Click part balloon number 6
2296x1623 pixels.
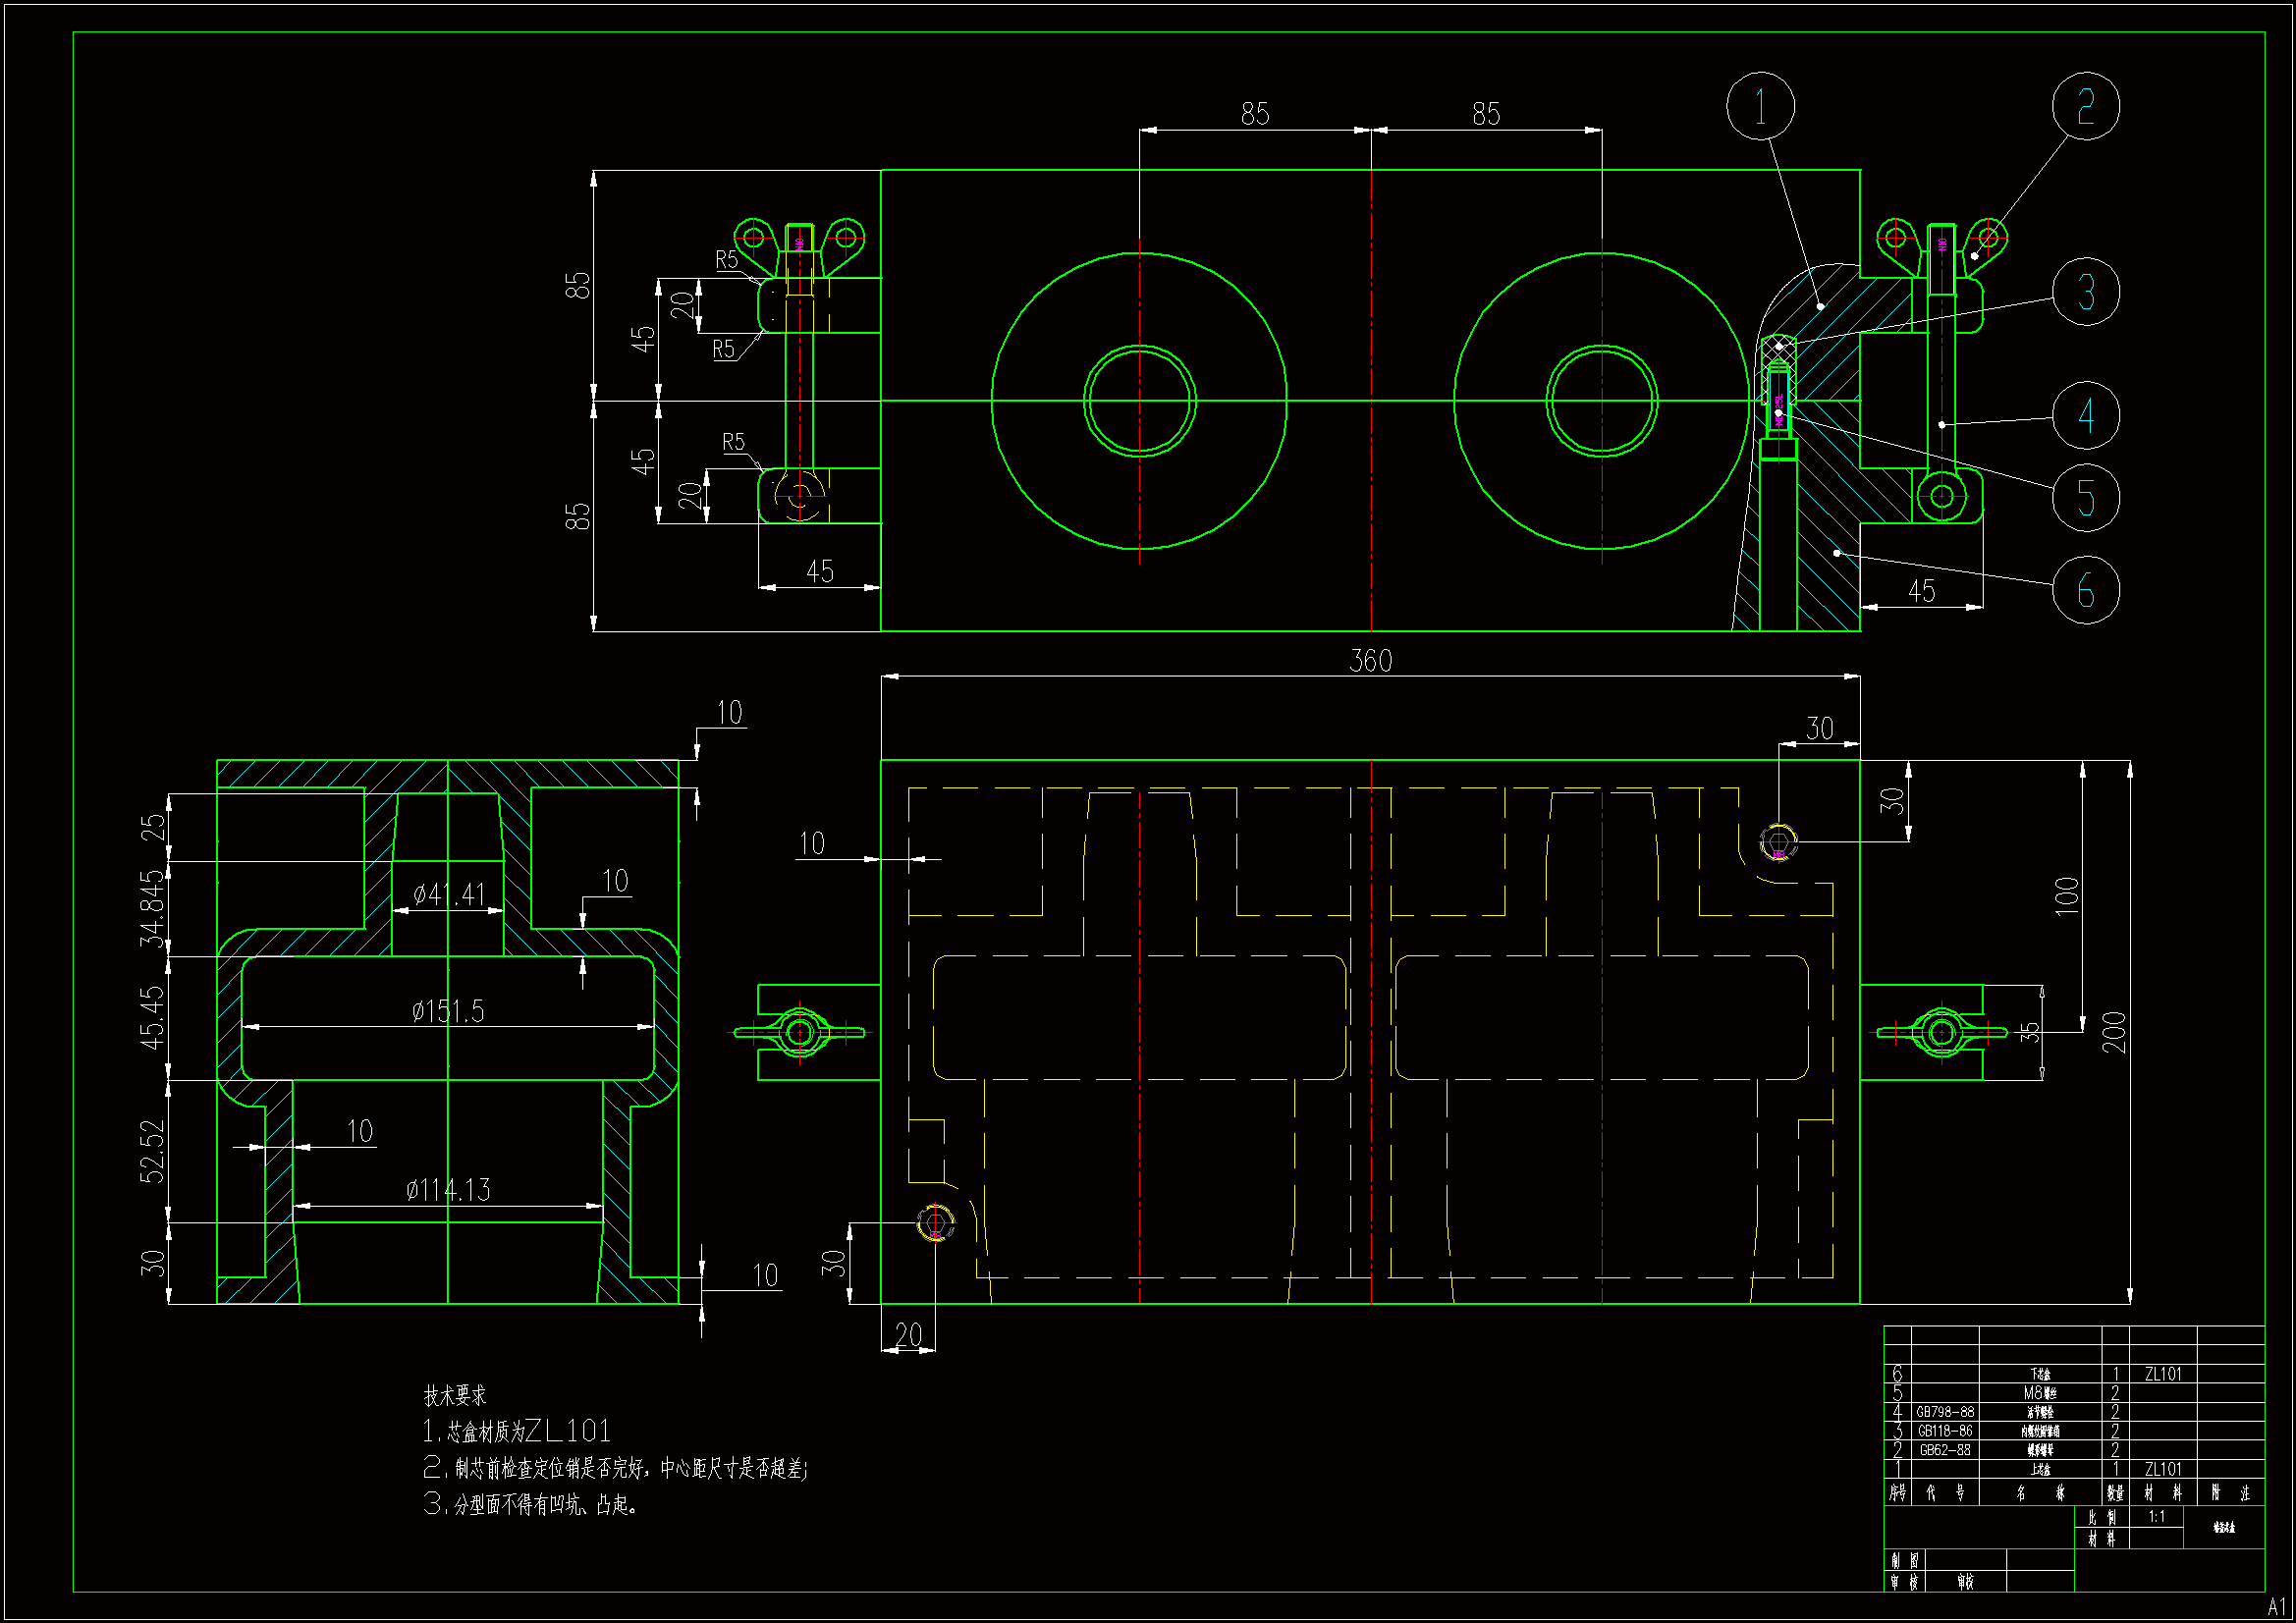[2085, 590]
